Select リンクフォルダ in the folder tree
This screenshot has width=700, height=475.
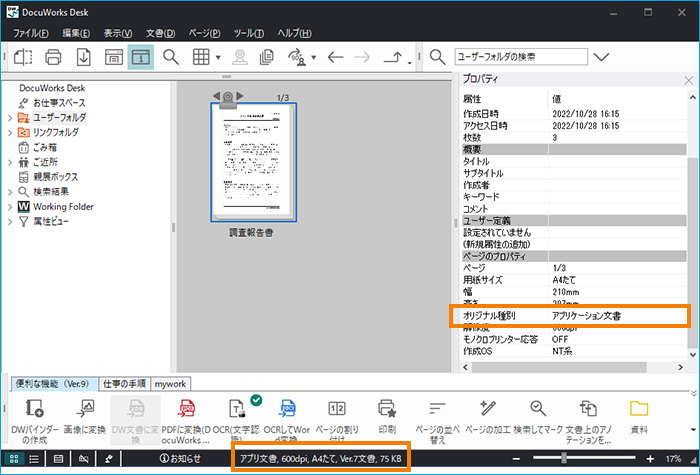point(56,133)
